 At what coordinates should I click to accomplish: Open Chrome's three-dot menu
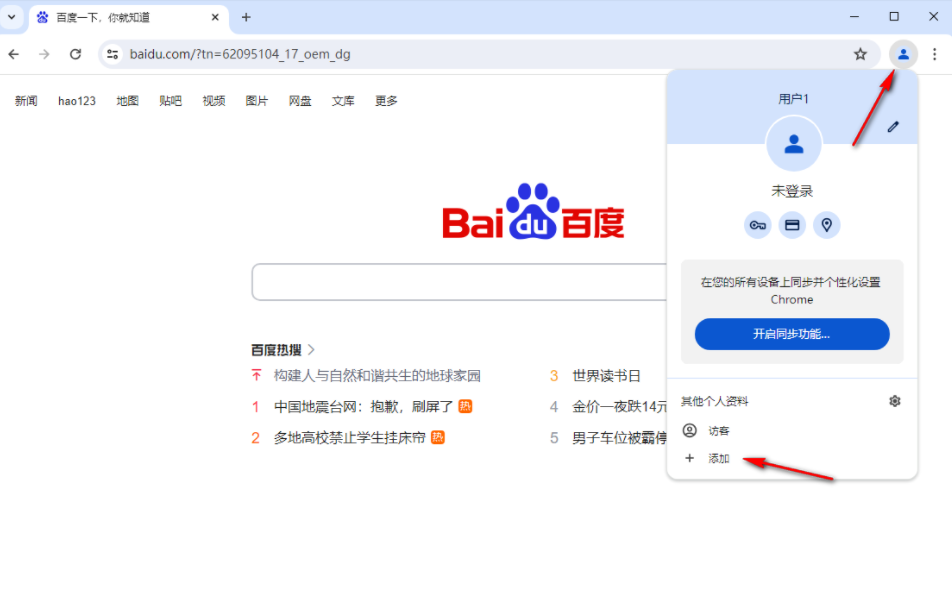[935, 54]
